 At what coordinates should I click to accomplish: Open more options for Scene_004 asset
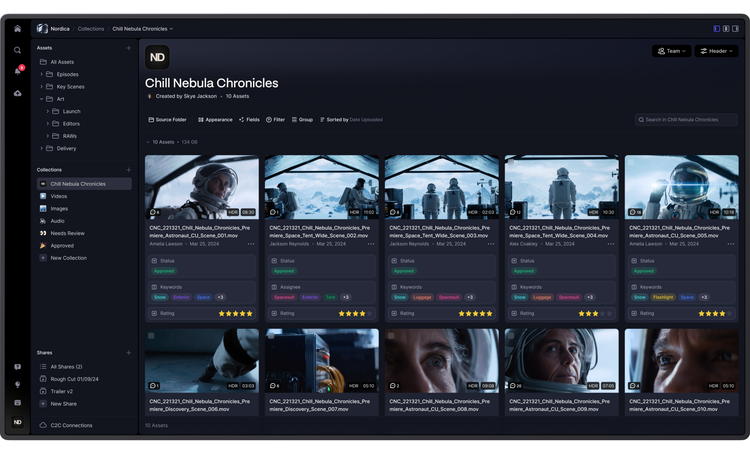click(x=611, y=244)
